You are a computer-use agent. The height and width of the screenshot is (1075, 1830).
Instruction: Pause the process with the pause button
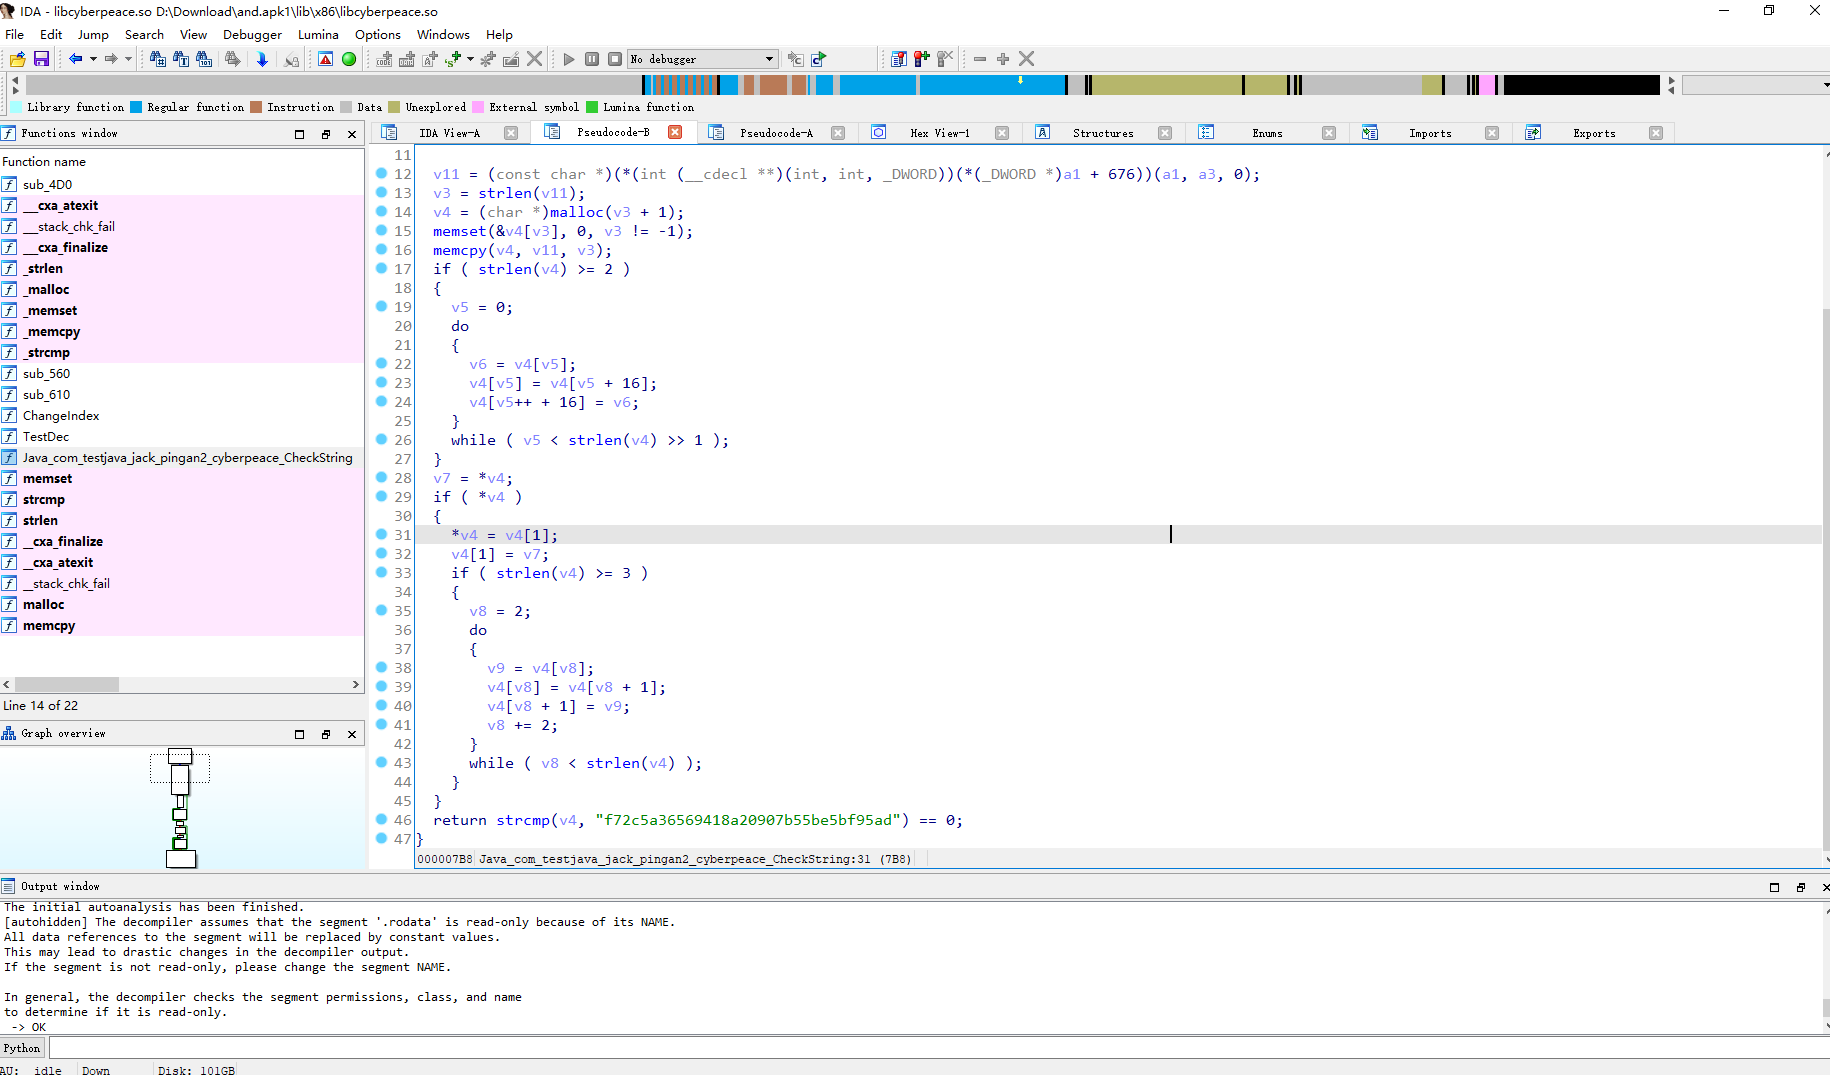592,59
